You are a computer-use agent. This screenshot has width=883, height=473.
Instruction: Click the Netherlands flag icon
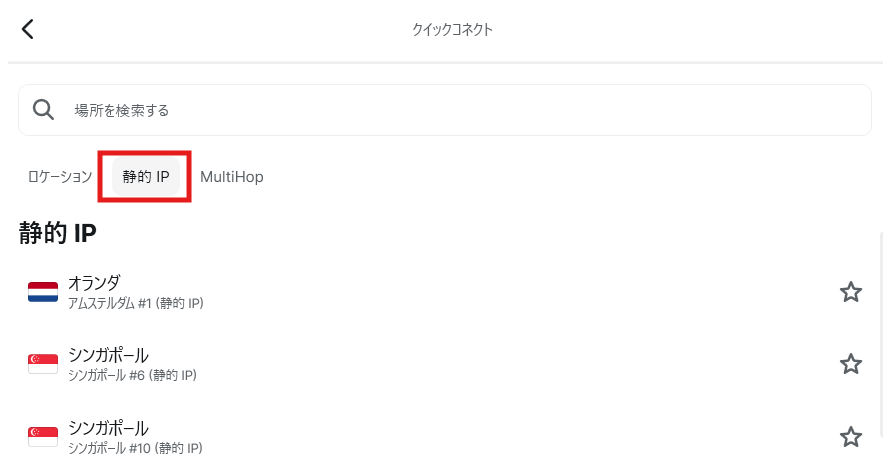[x=43, y=292]
